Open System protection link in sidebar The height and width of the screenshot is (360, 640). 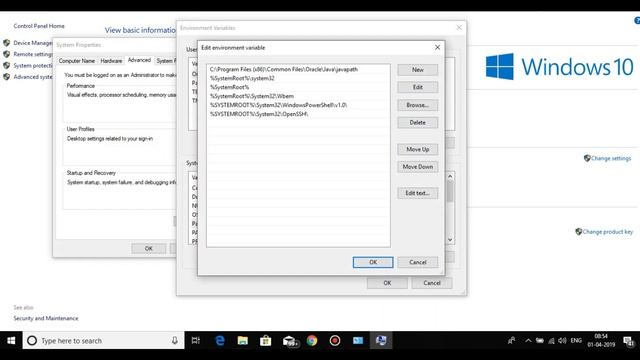point(33,66)
